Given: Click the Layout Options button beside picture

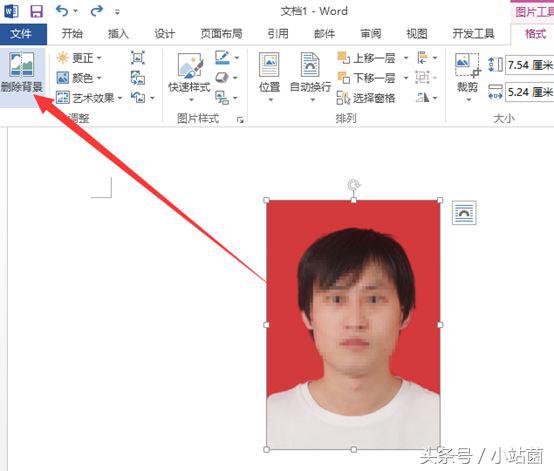Looking at the screenshot, I should [464, 213].
